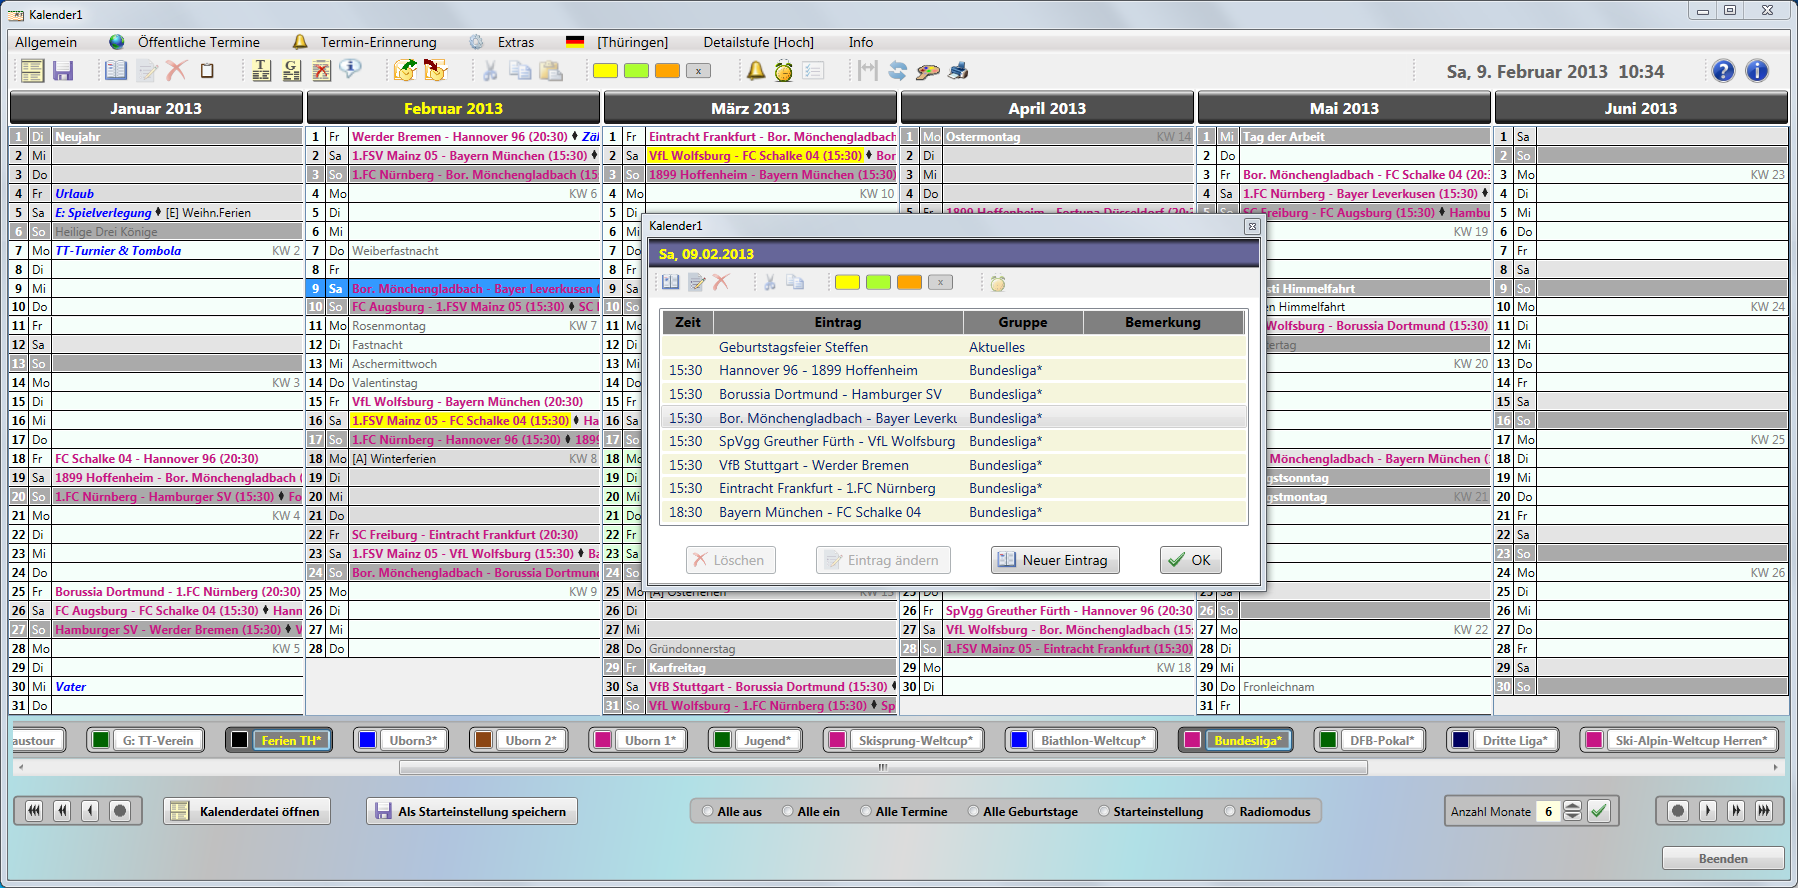This screenshot has width=1798, height=888.
Task: Confirm the day dialog with OK
Action: (1190, 560)
